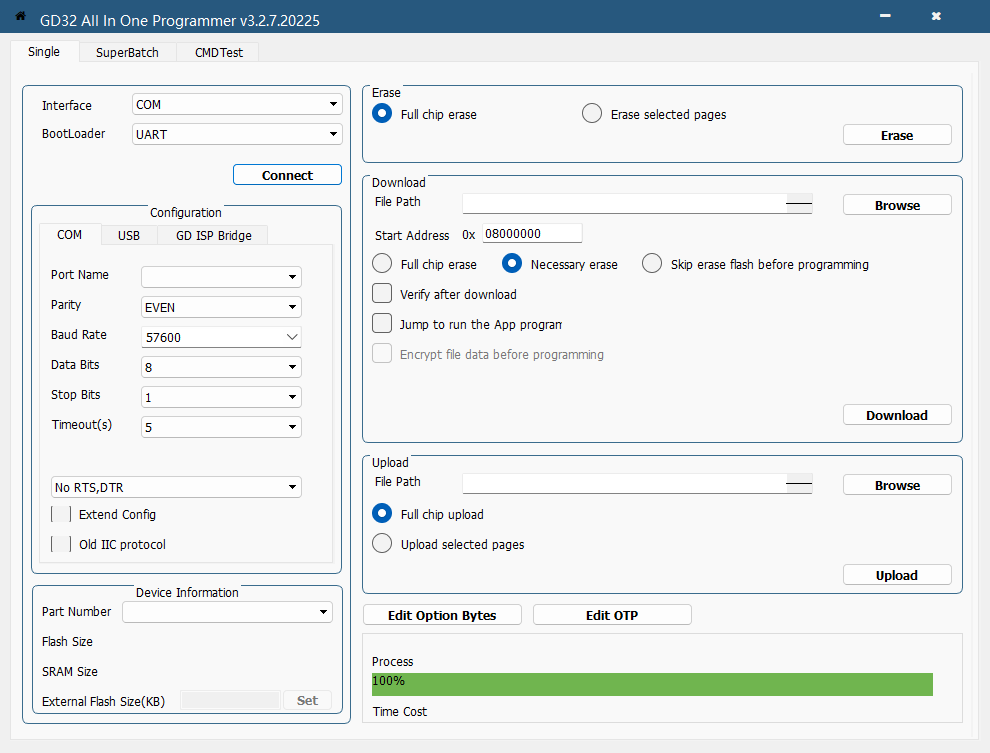Expand the No RTS,DTR dropdown
This screenshot has width=990, height=753.
click(176, 487)
